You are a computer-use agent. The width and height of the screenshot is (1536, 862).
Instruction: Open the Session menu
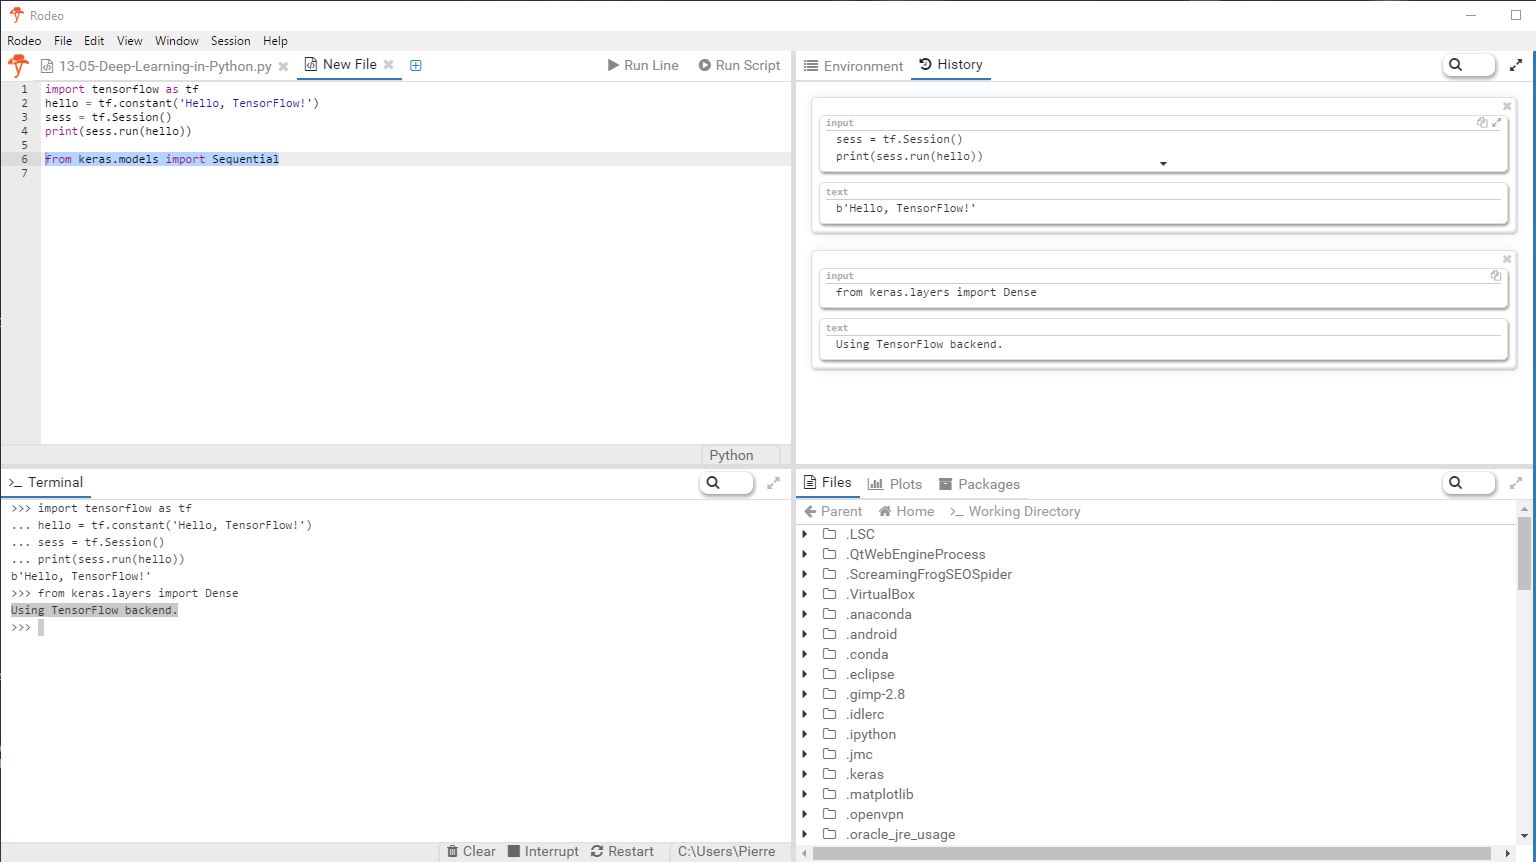(231, 41)
